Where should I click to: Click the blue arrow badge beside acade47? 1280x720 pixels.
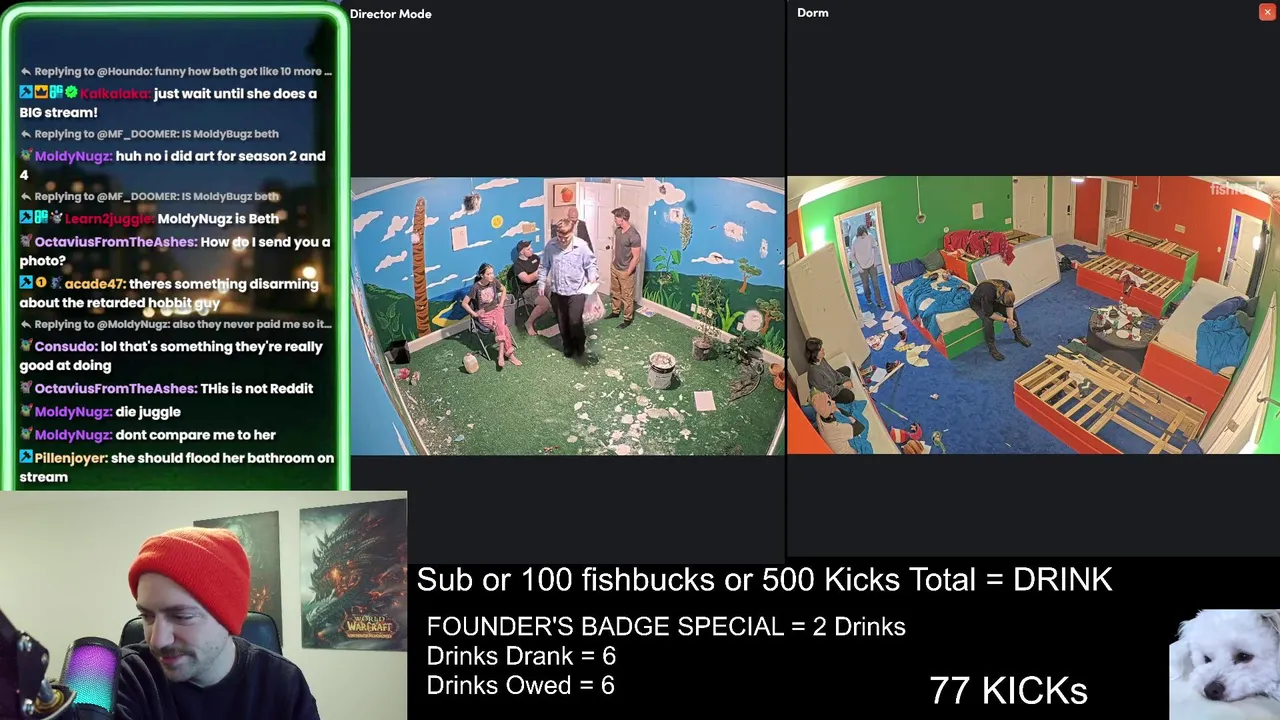pyautogui.click(x=26, y=283)
